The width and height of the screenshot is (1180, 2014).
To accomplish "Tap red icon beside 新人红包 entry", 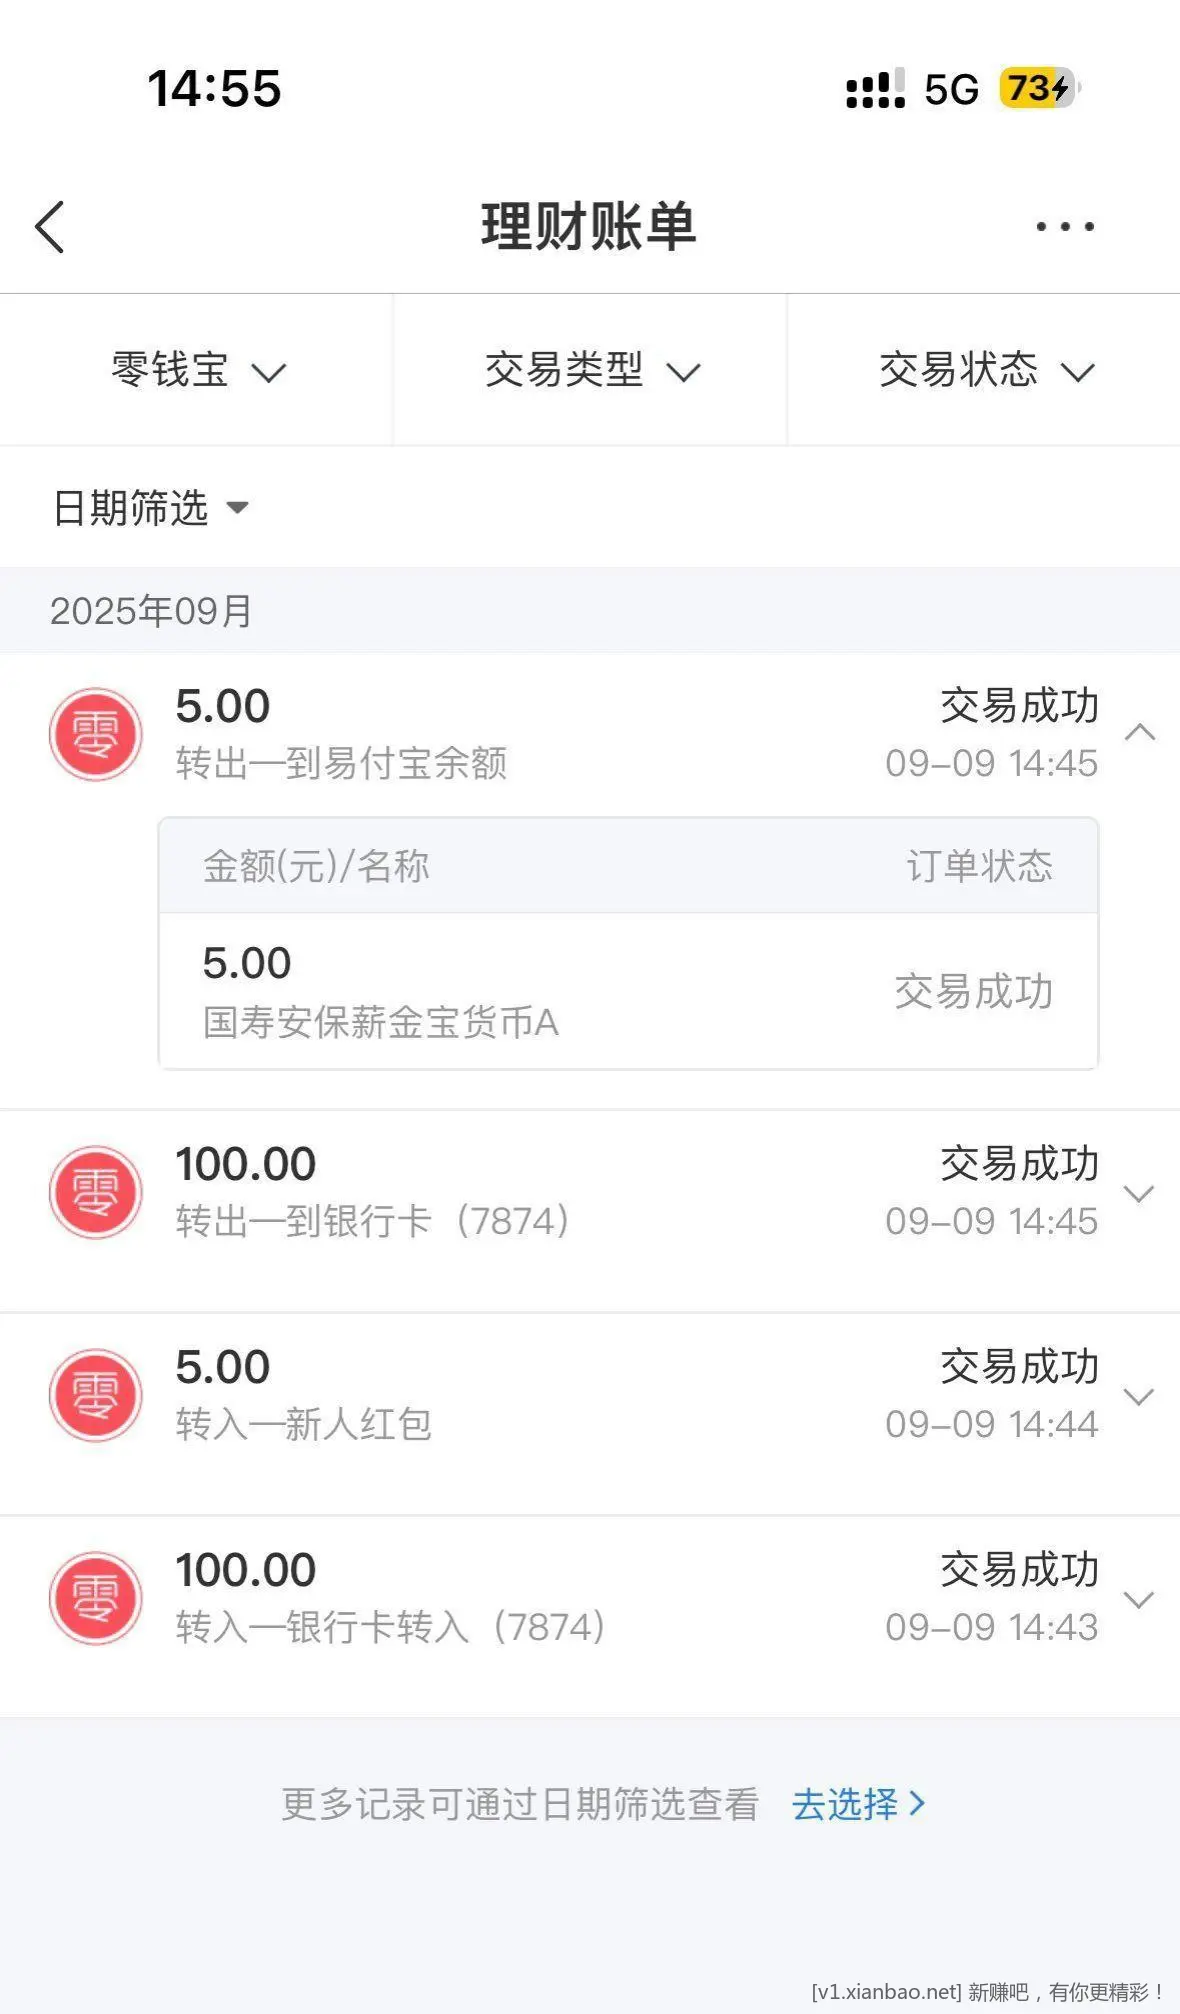I will coord(95,1395).
